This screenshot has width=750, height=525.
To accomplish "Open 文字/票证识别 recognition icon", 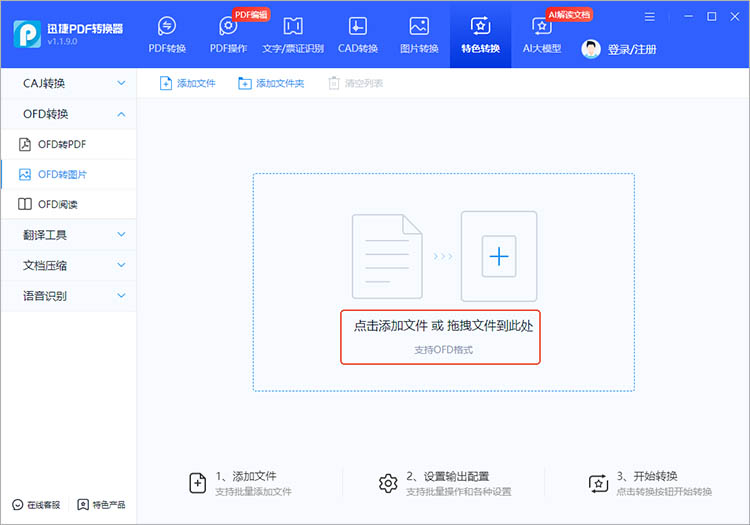I will pos(293,26).
